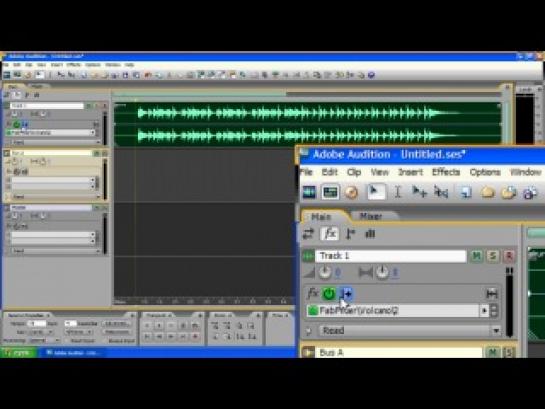Select Multitrack View icon in magnified toolbar
Image resolution: width=545 pixels, height=409 pixels.
pyautogui.click(x=330, y=192)
